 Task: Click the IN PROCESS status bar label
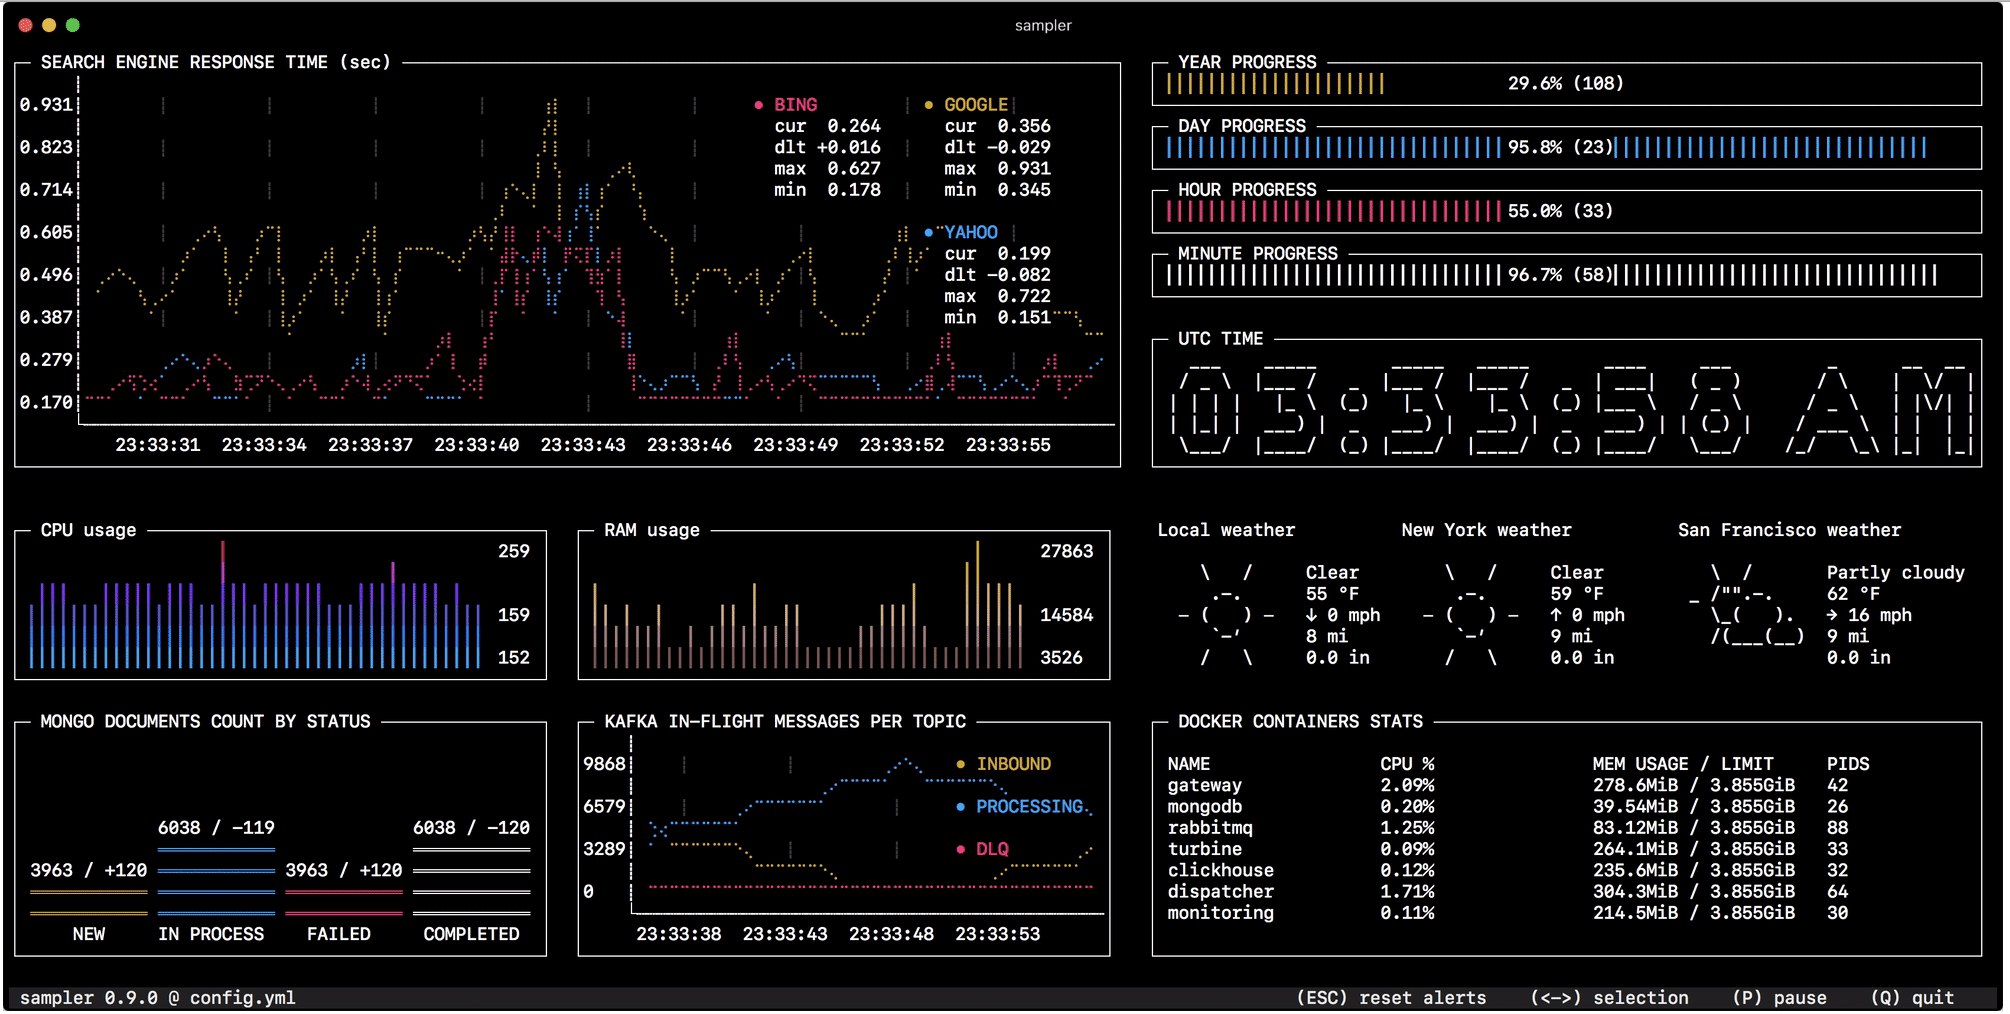(x=211, y=934)
